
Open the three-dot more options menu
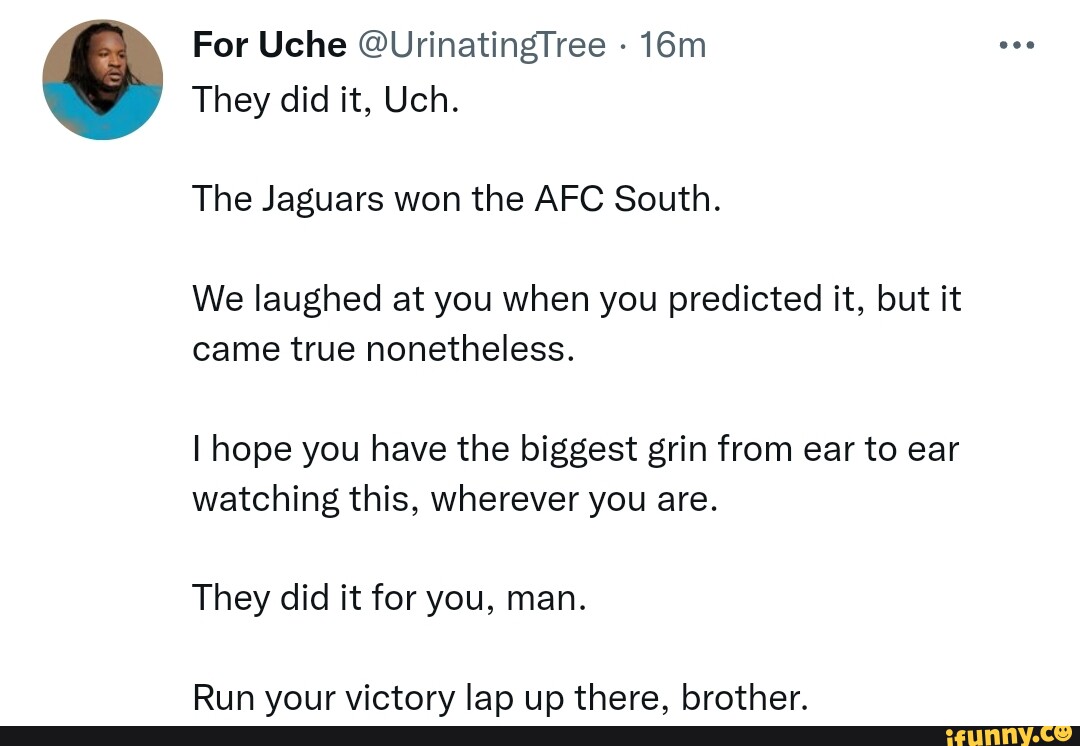pos(1017,45)
